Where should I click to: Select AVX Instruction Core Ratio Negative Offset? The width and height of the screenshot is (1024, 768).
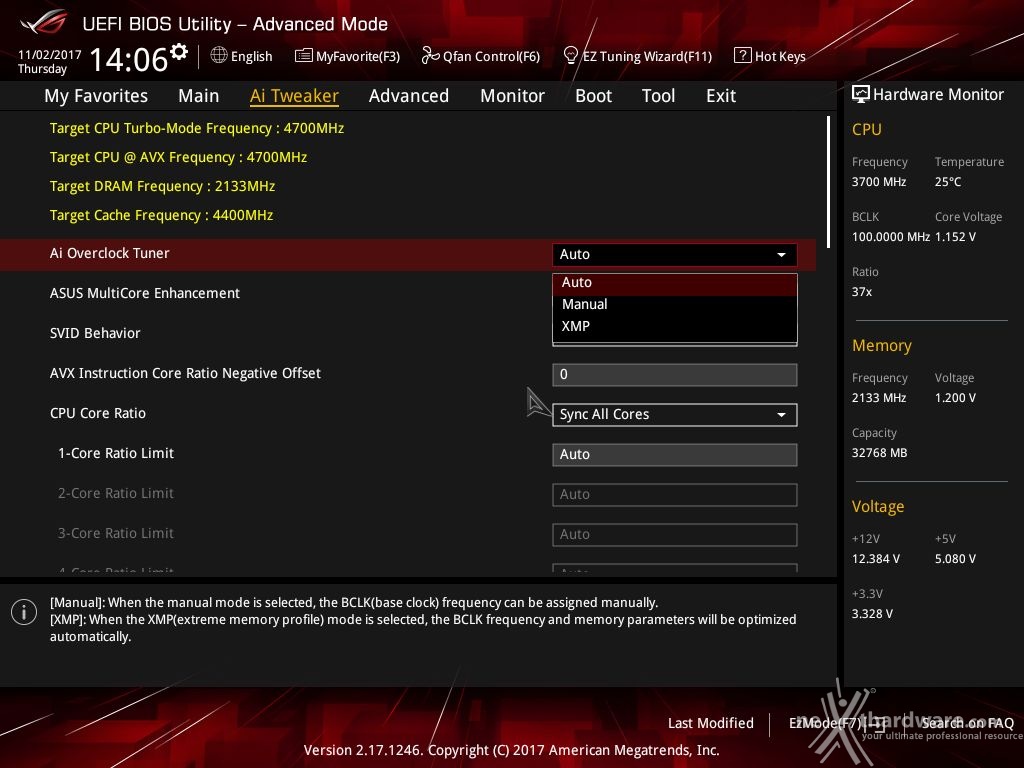pyautogui.click(x=185, y=373)
